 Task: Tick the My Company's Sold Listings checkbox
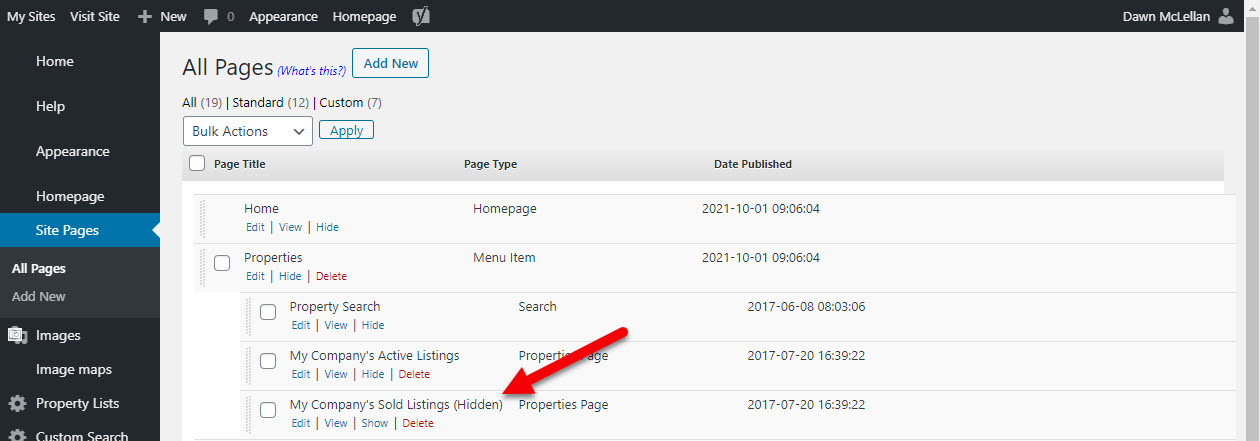point(268,410)
